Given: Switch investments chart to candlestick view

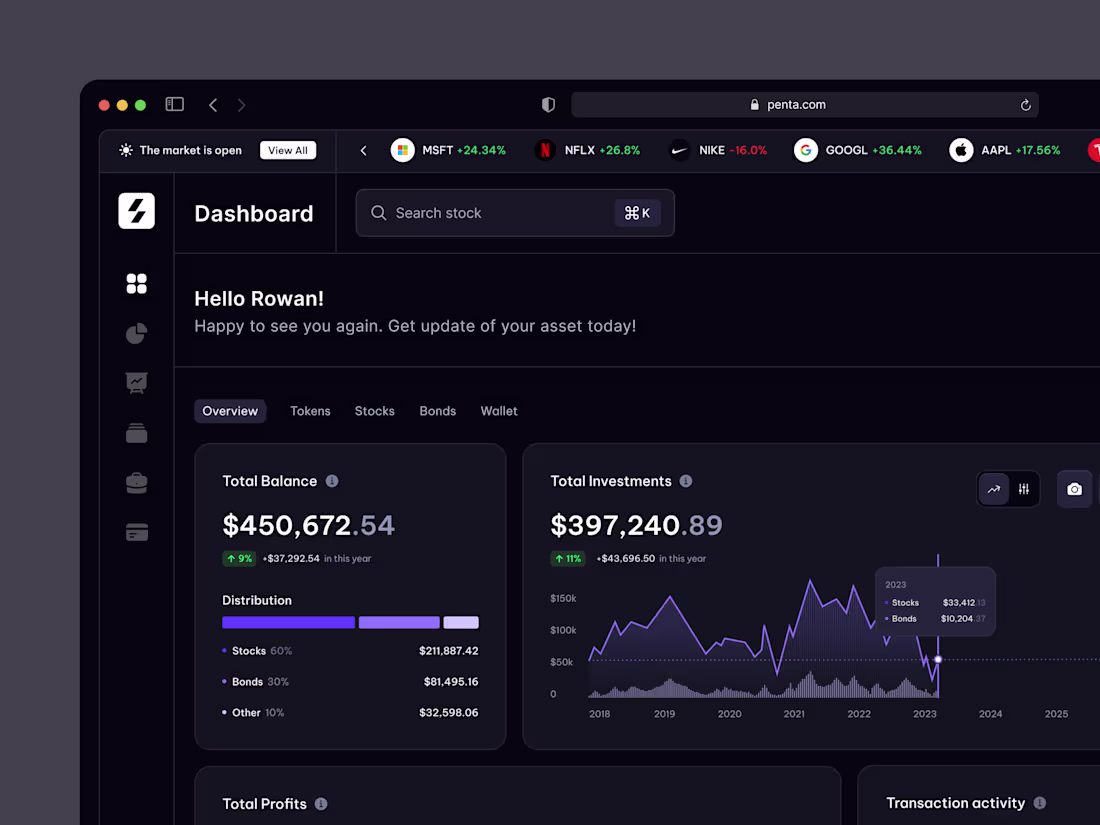Looking at the screenshot, I should [x=1023, y=489].
